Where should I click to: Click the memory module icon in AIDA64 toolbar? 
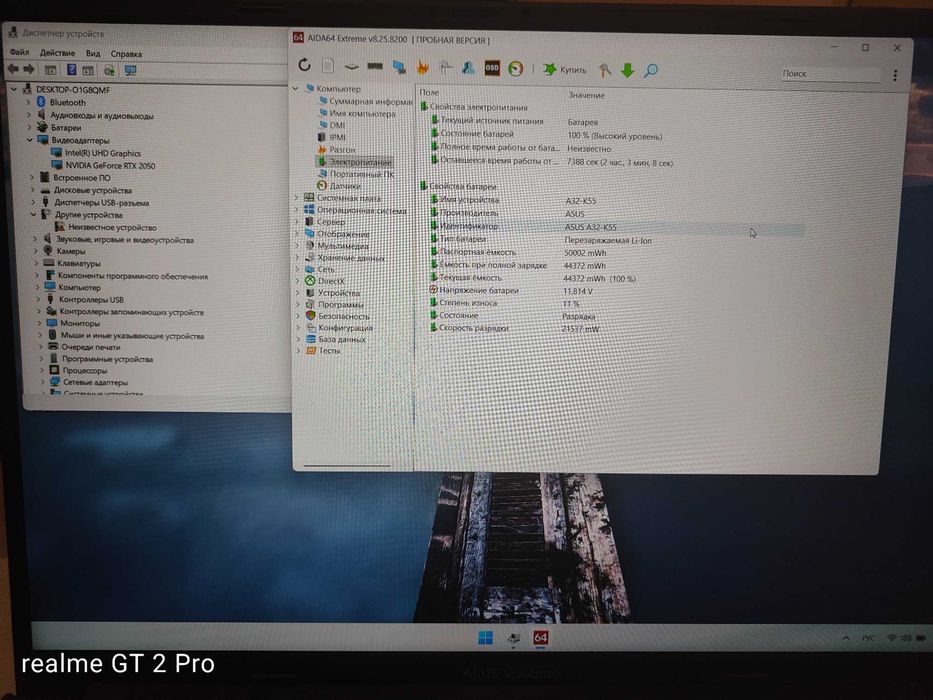click(x=375, y=66)
